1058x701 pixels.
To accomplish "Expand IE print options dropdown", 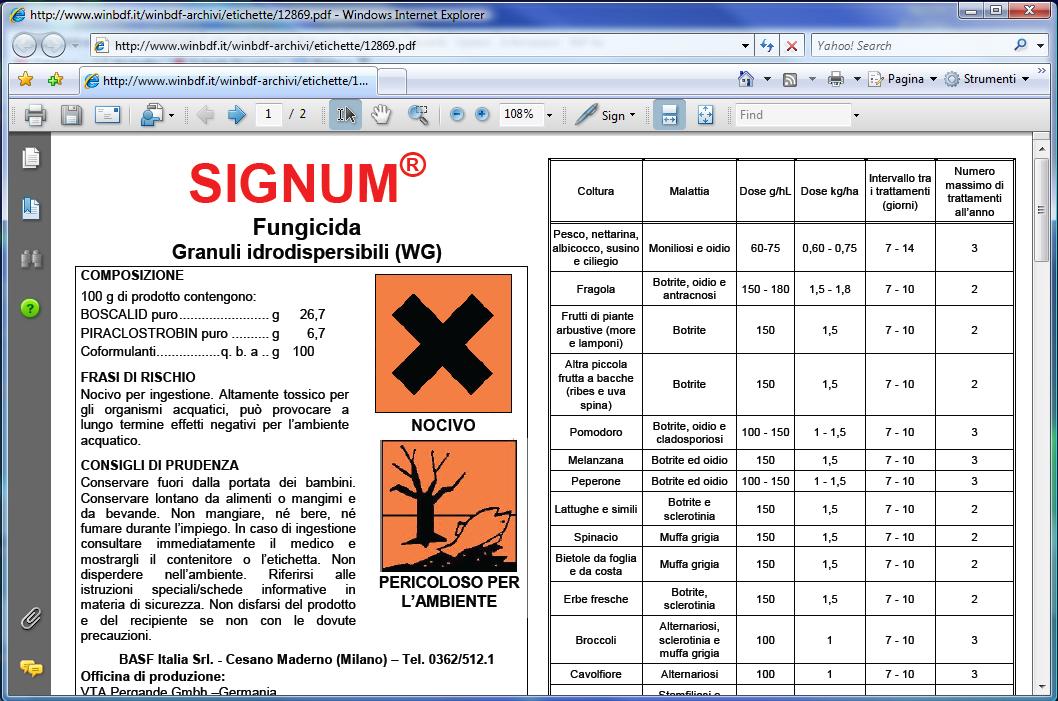I will pos(857,80).
